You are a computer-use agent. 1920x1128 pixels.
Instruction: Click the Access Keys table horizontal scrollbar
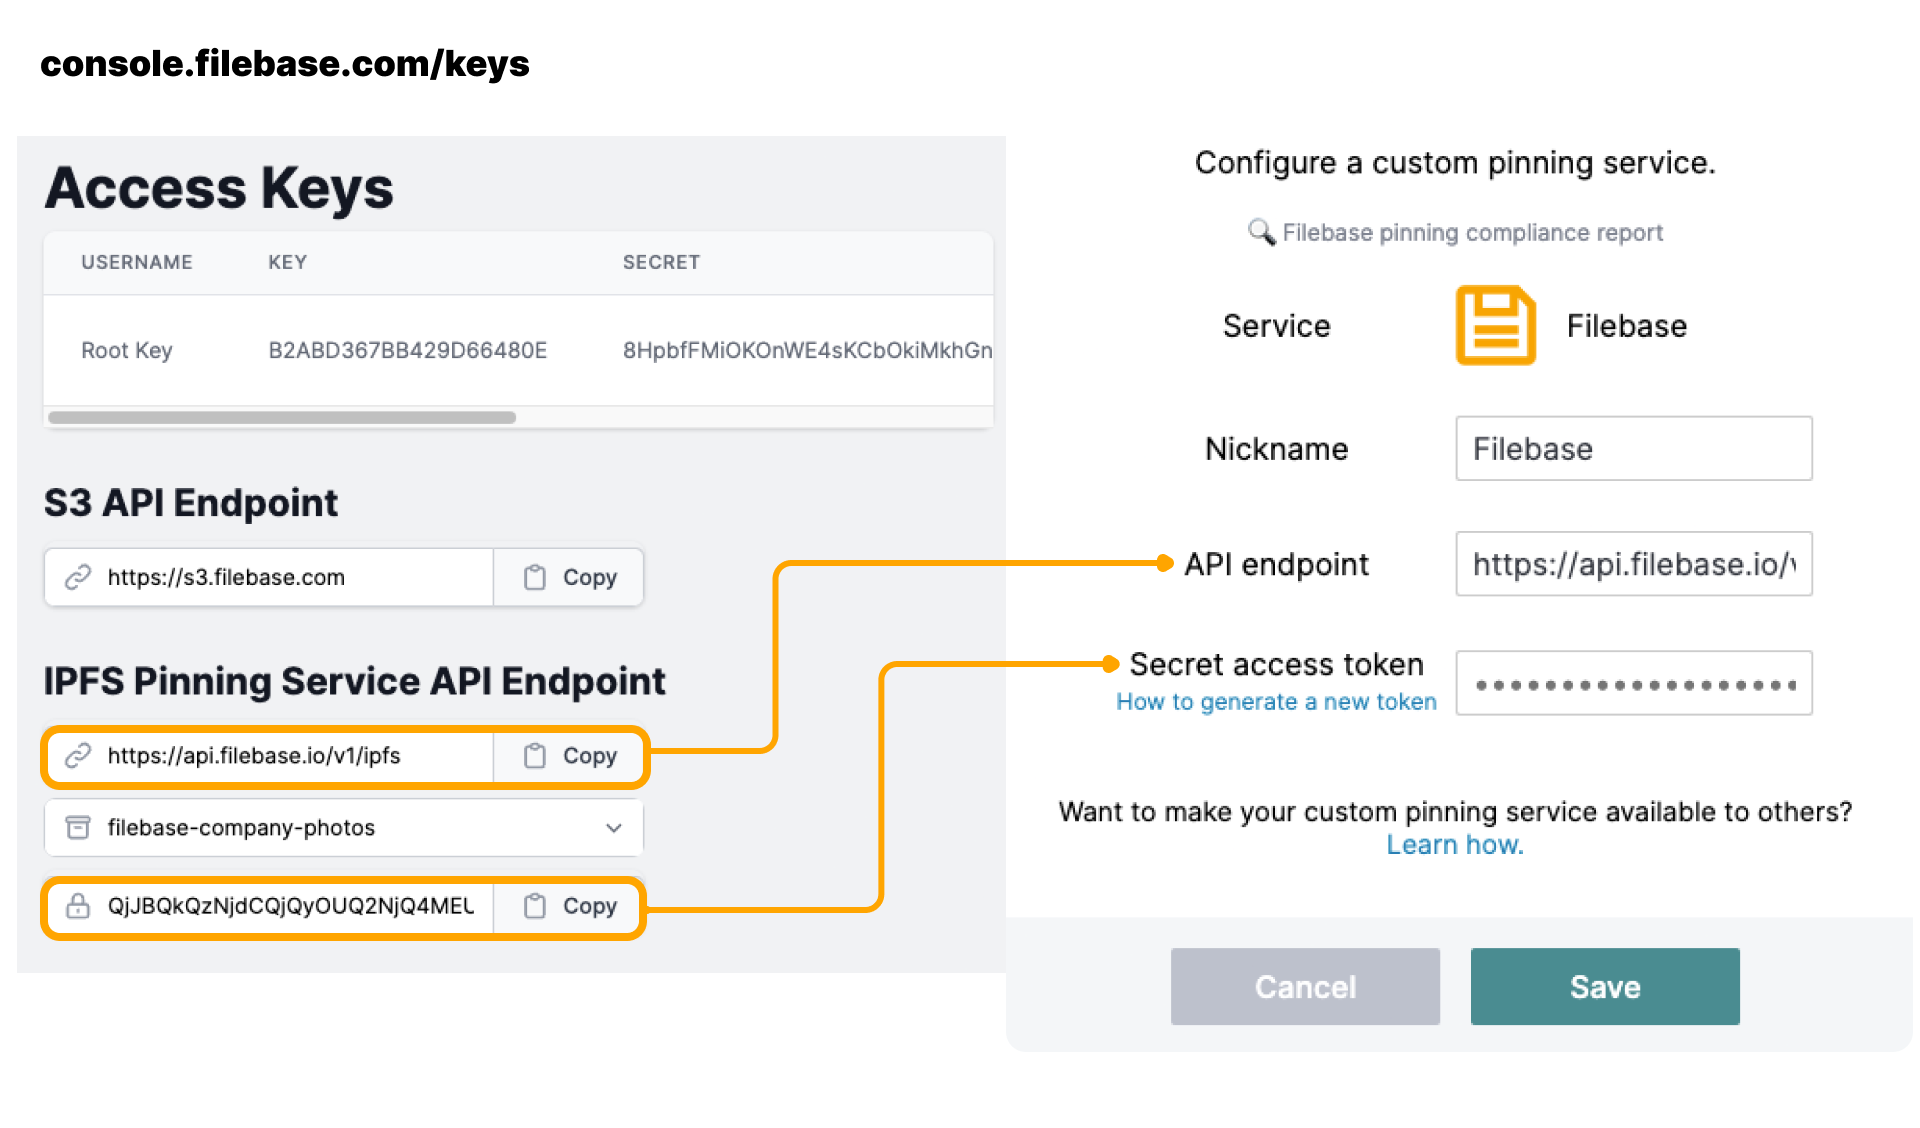coord(282,418)
